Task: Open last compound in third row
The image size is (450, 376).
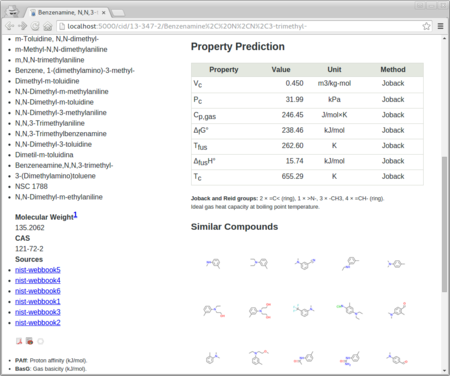Action: click(x=397, y=358)
